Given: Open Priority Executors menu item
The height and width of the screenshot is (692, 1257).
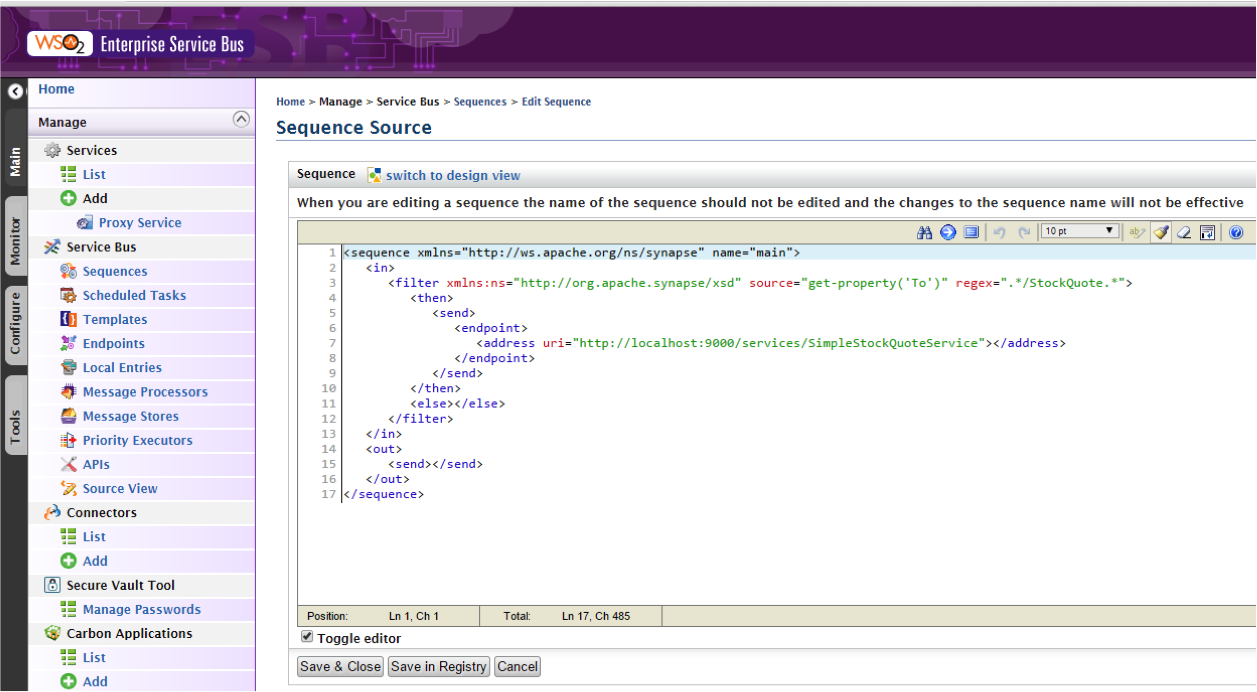Looking at the screenshot, I should [x=138, y=440].
